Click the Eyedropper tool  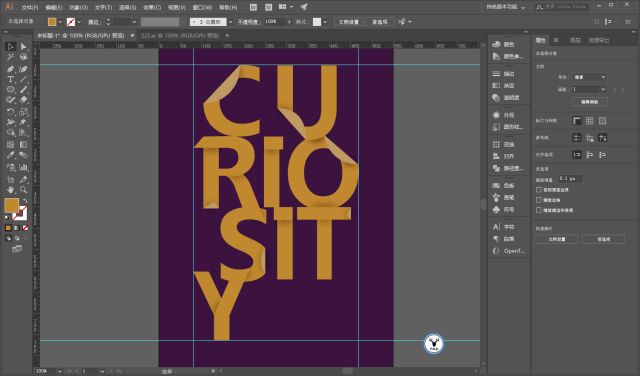pos(11,155)
